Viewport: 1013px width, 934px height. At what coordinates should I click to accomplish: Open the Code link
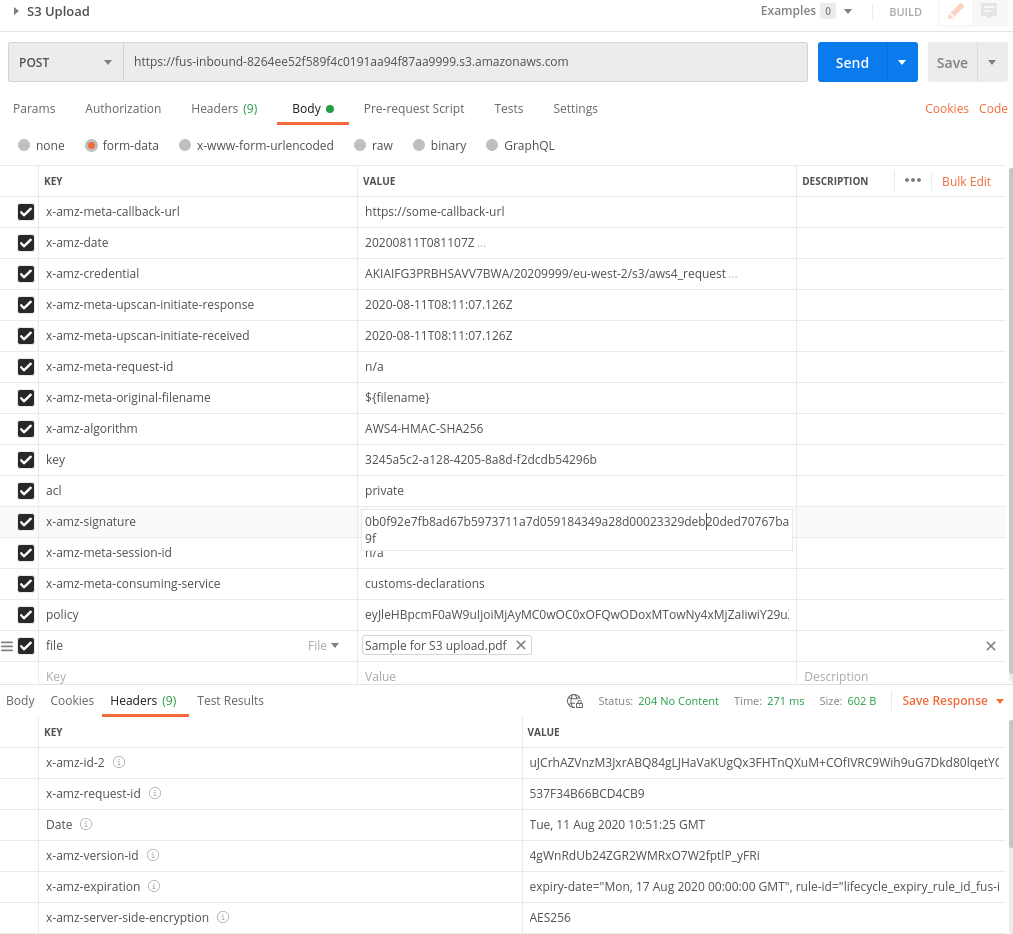[993, 109]
